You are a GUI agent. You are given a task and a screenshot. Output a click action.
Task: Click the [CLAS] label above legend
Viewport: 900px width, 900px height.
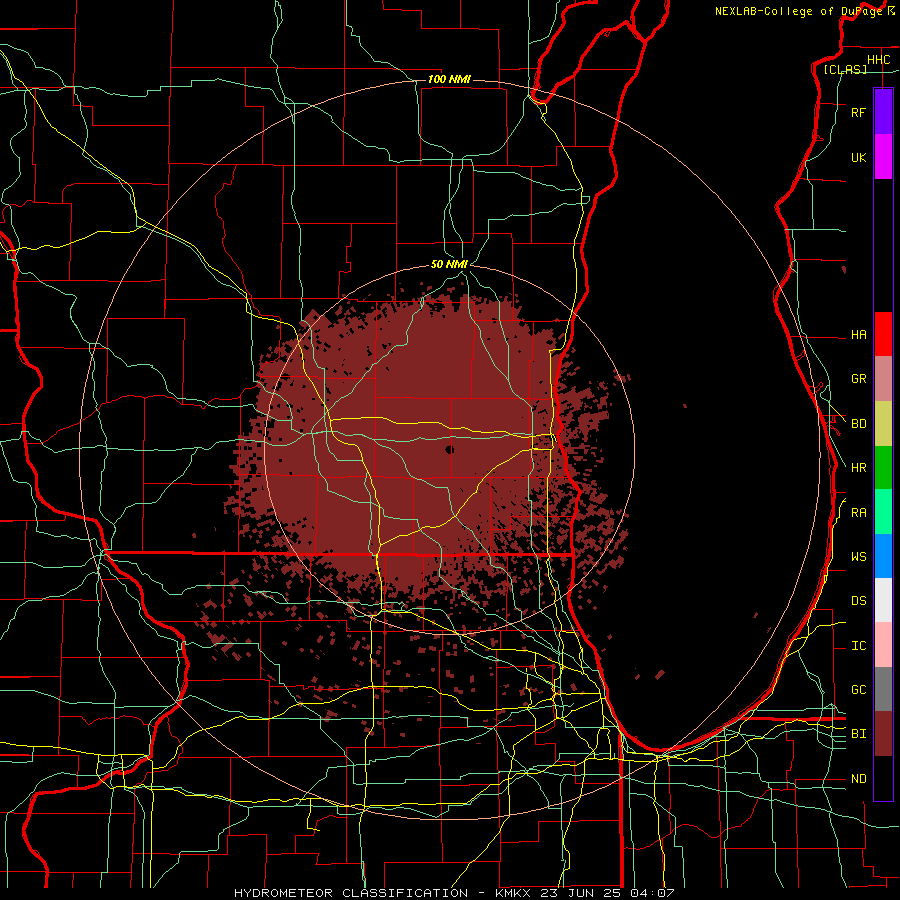click(845, 69)
